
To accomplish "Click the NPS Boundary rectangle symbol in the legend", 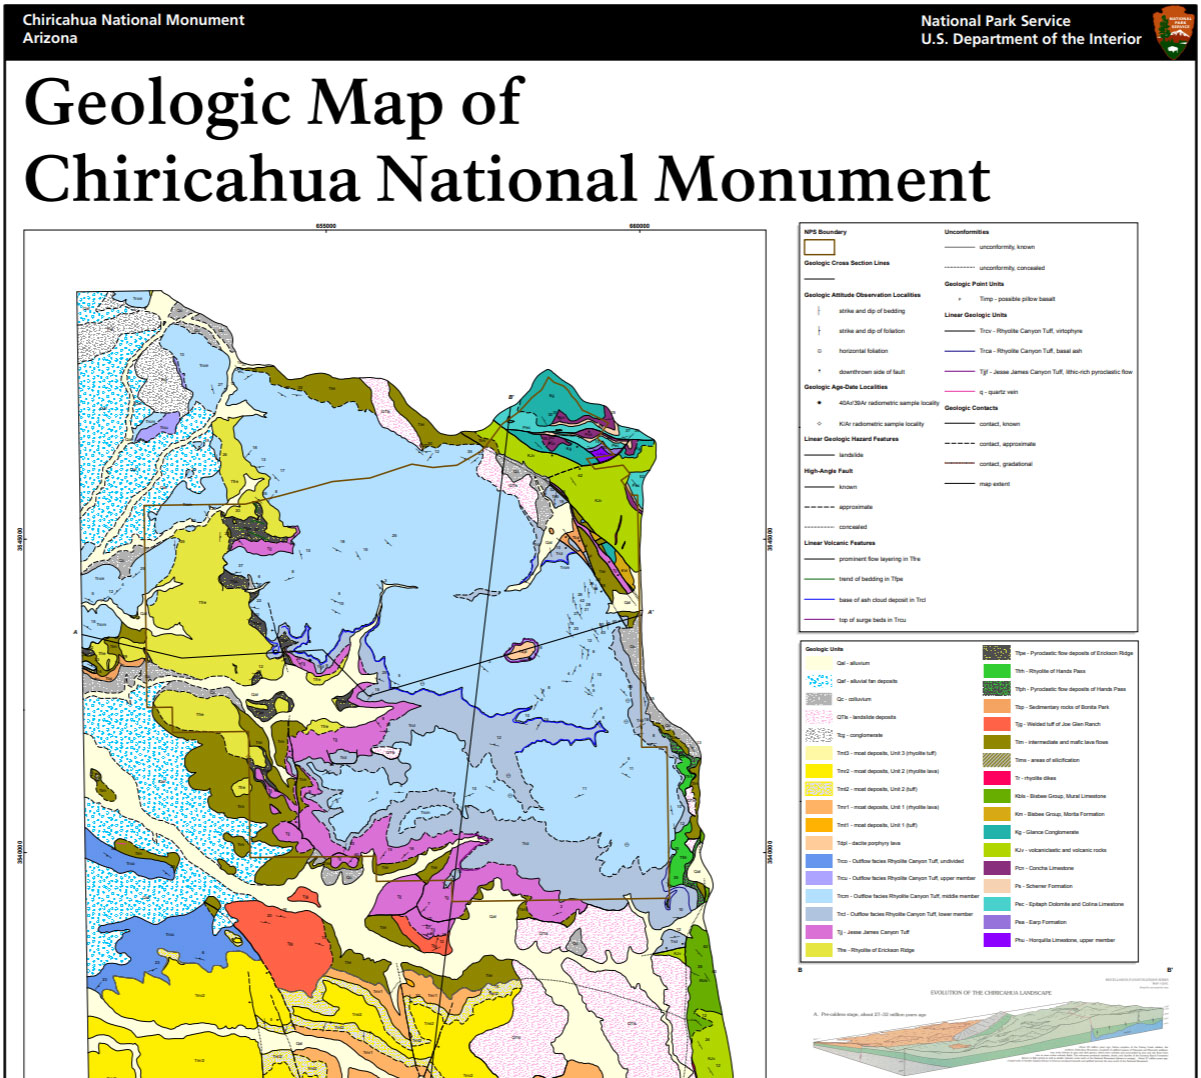I will [x=819, y=247].
